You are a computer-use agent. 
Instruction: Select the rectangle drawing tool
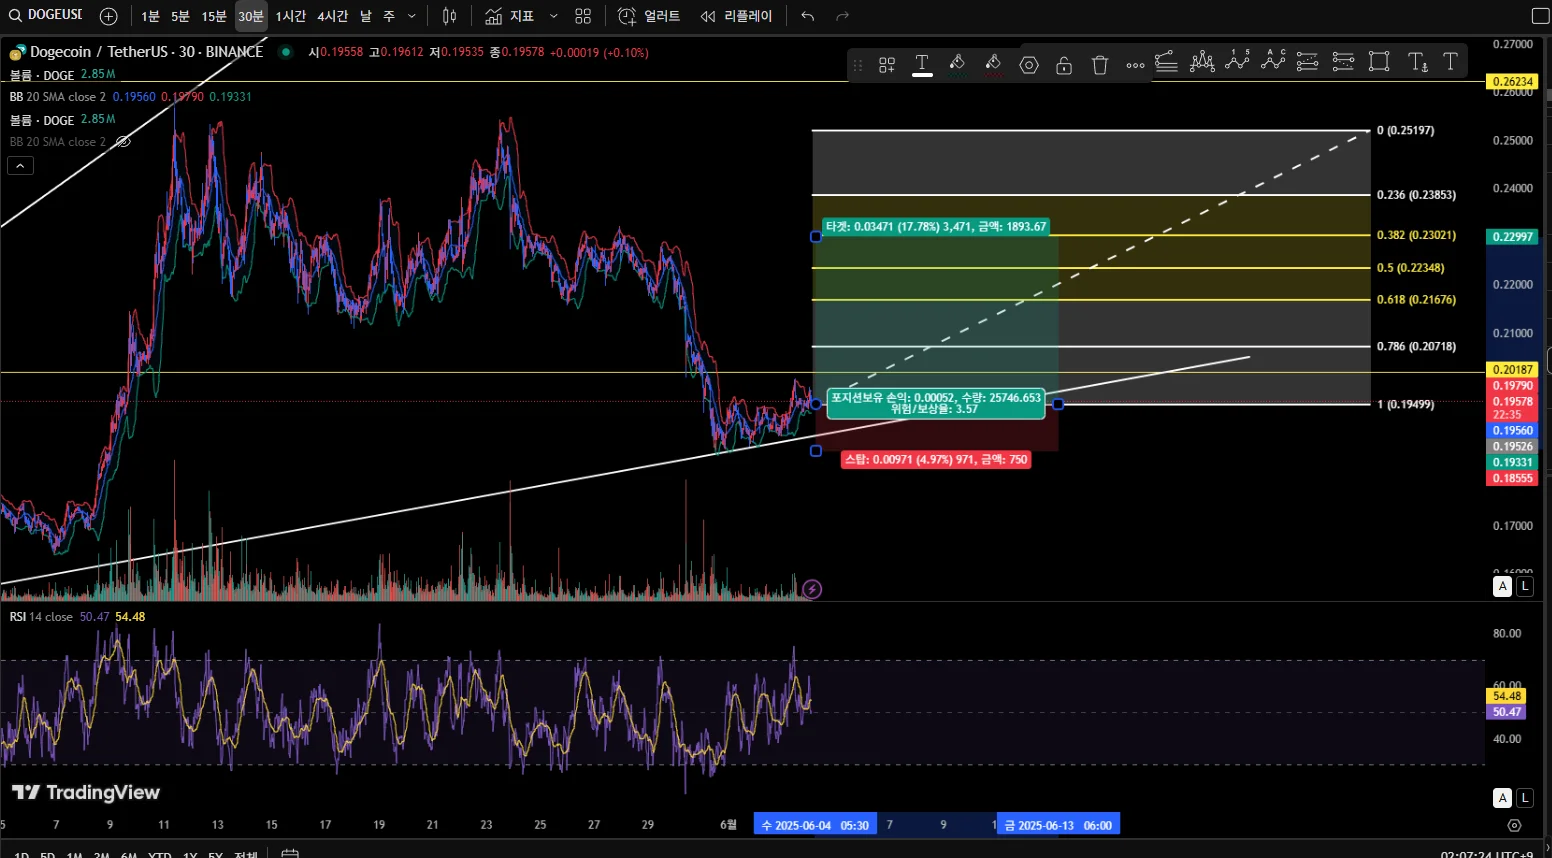1379,61
